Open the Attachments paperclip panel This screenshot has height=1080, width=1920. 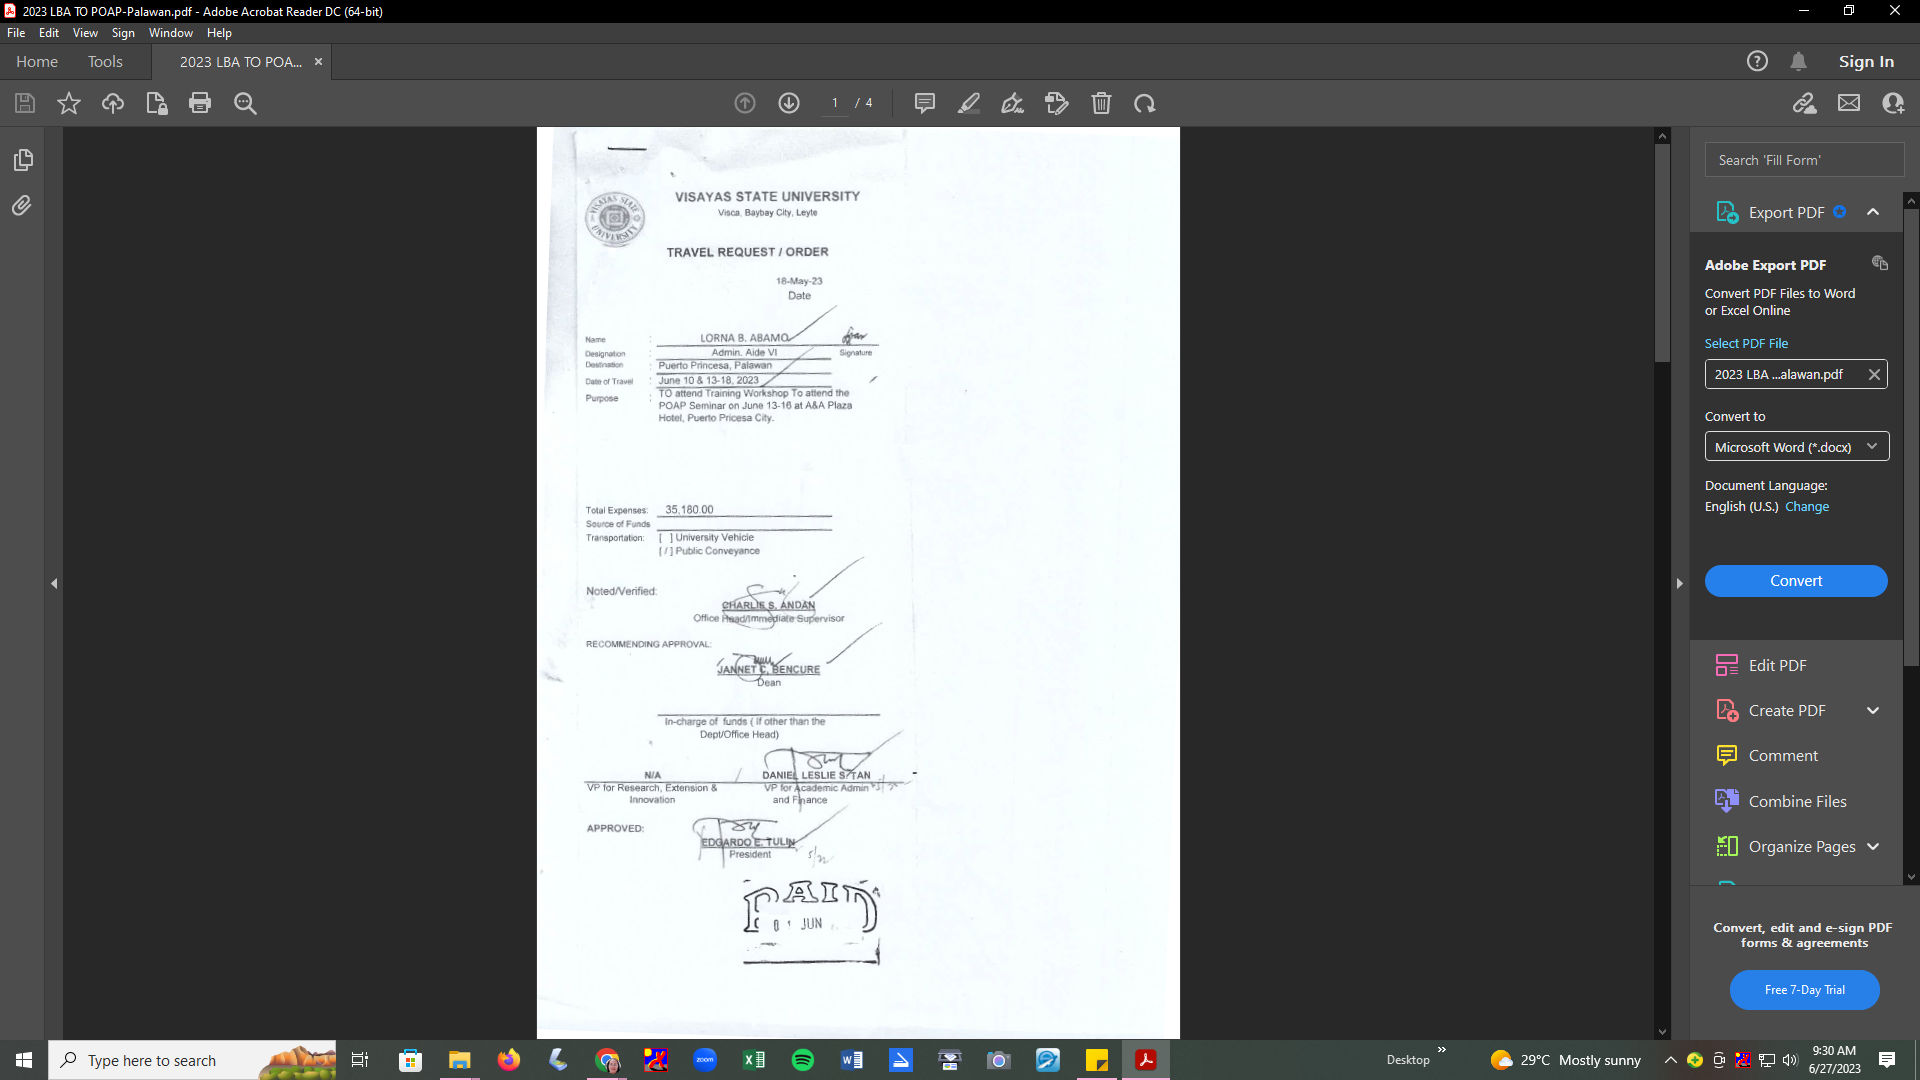(x=22, y=206)
